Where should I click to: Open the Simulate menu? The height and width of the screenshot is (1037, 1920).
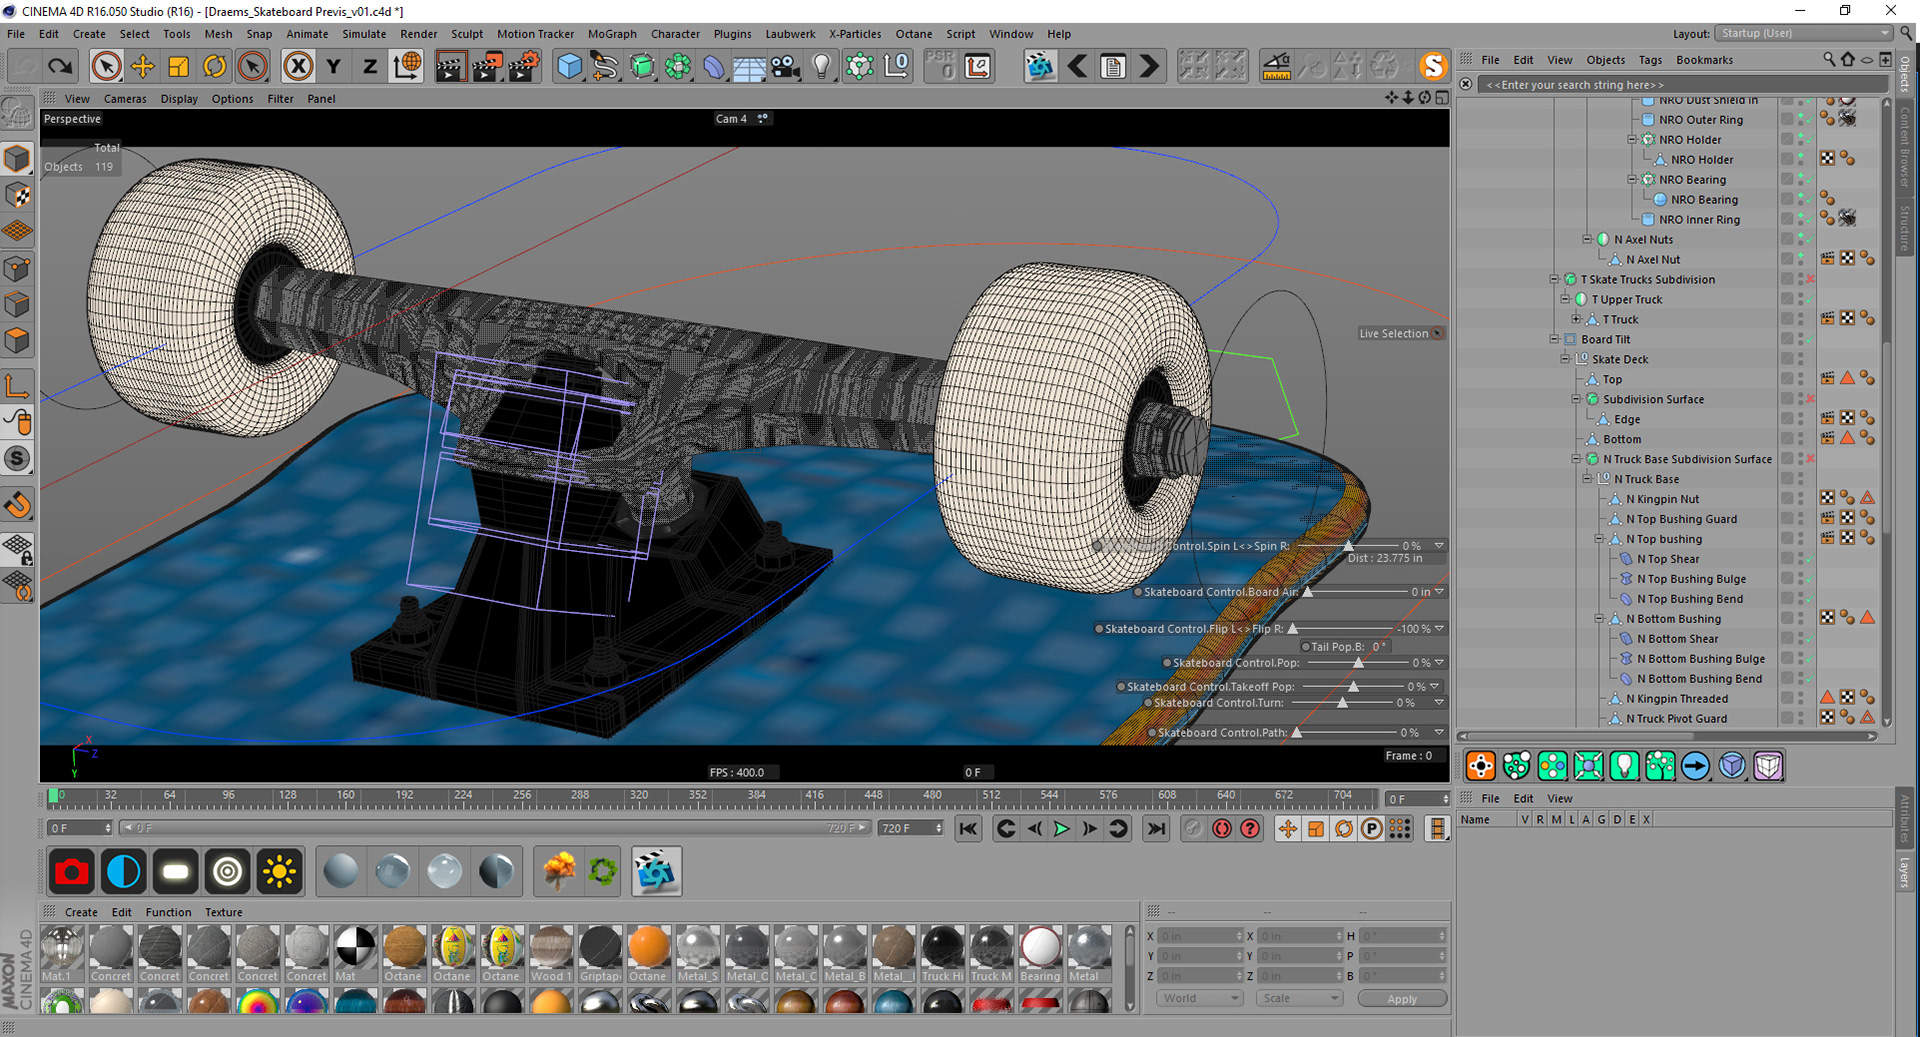coord(364,34)
